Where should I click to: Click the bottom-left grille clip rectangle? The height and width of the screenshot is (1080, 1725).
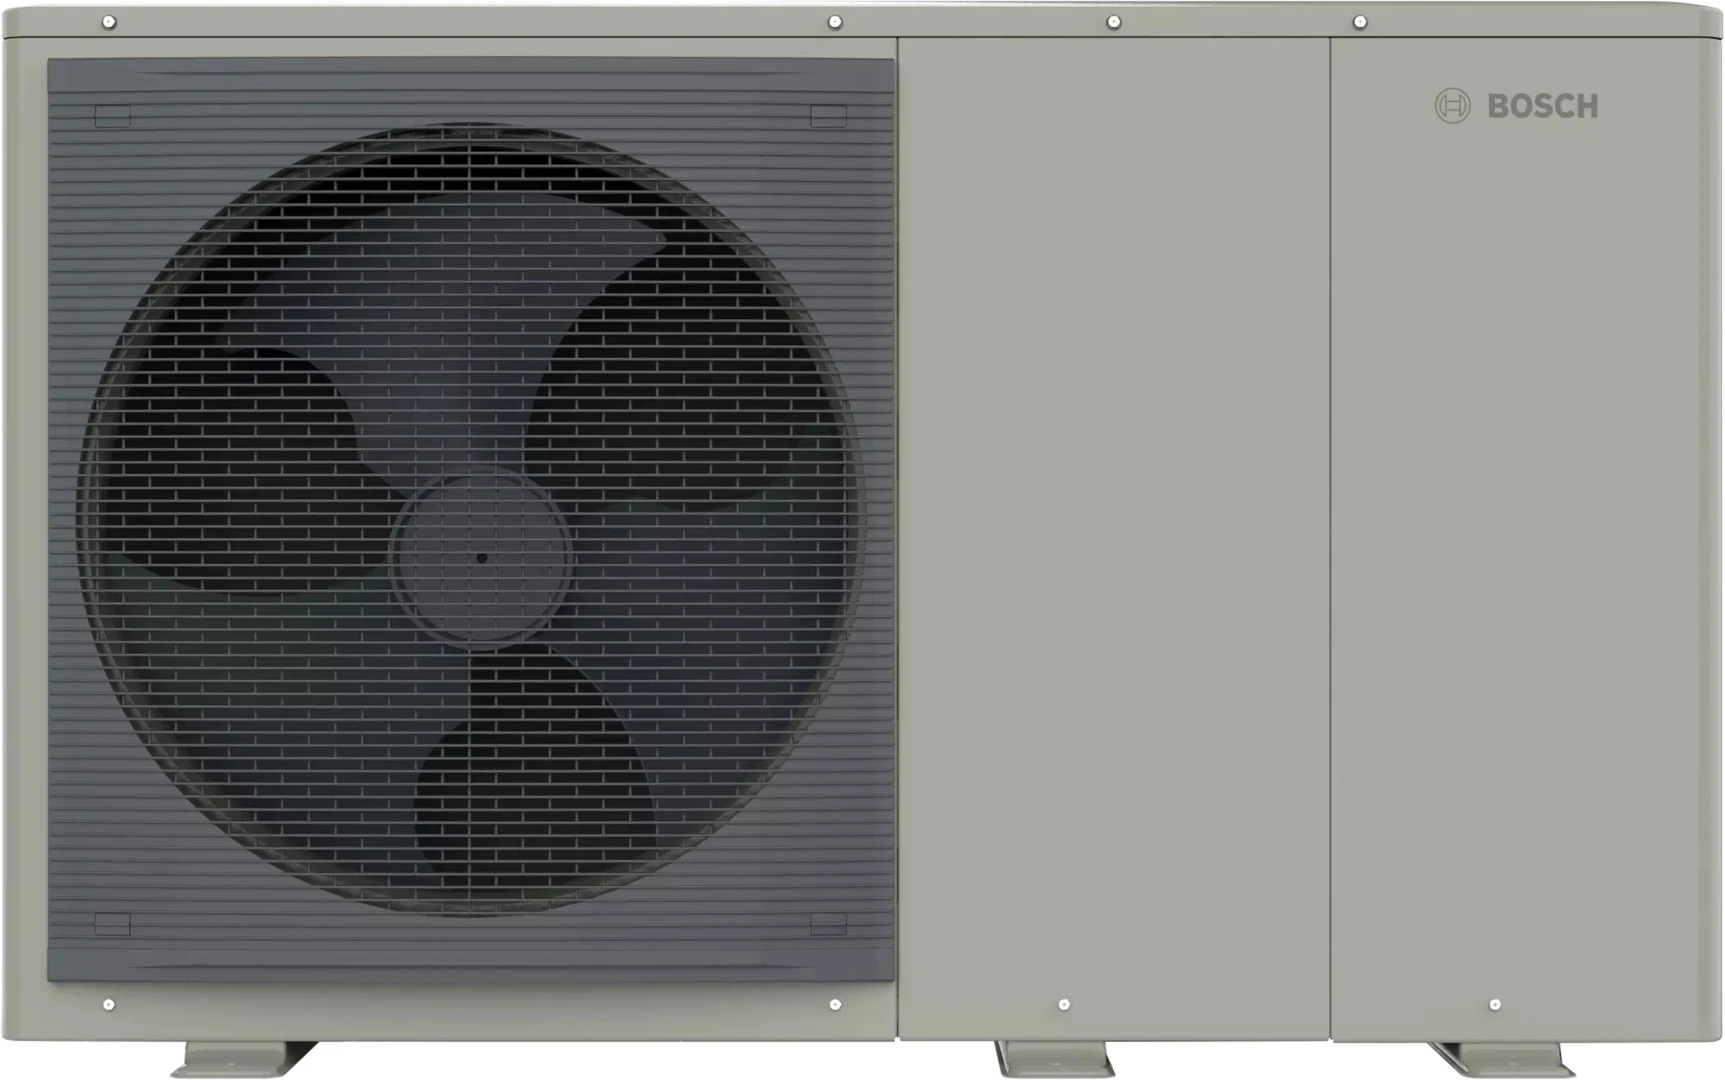point(112,923)
